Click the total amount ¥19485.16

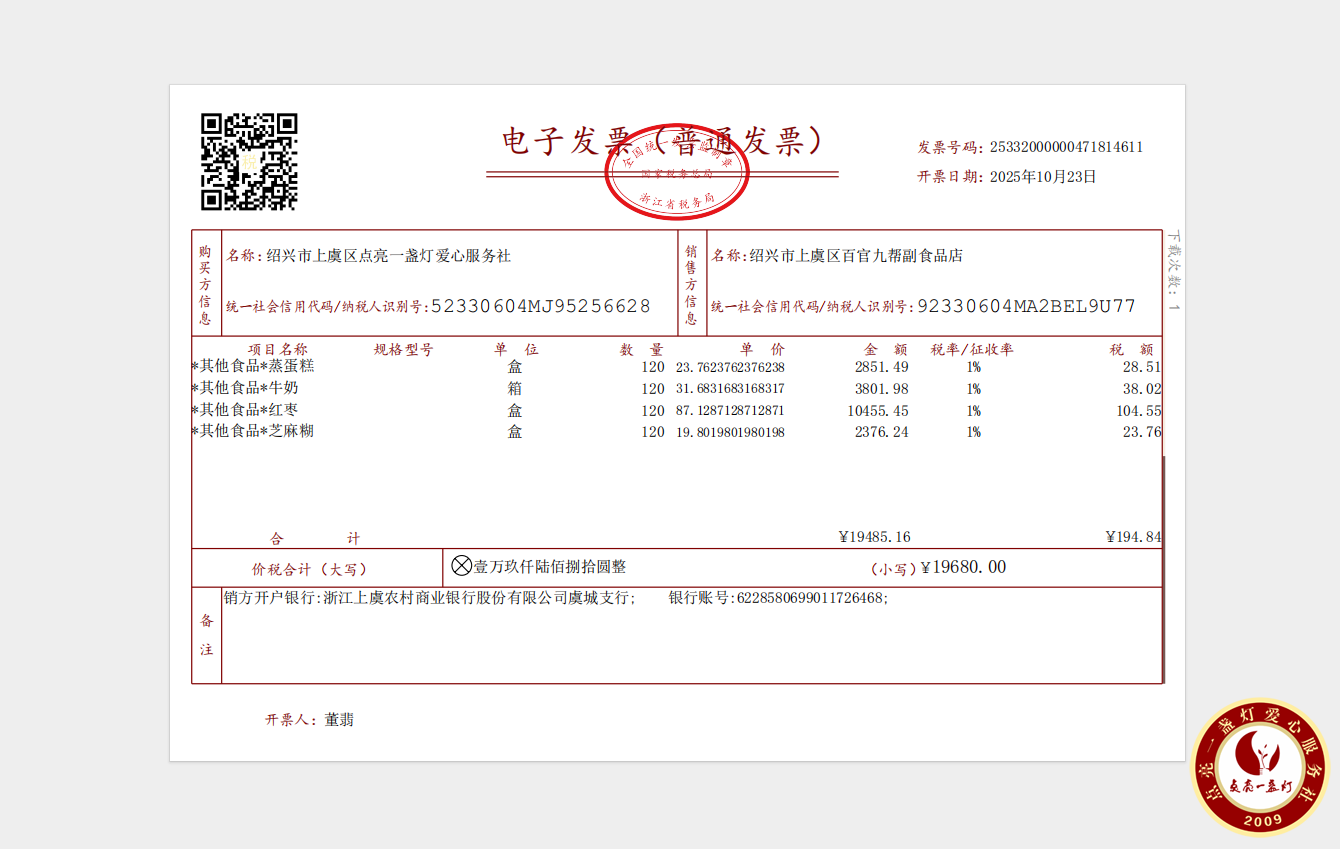[x=874, y=537]
